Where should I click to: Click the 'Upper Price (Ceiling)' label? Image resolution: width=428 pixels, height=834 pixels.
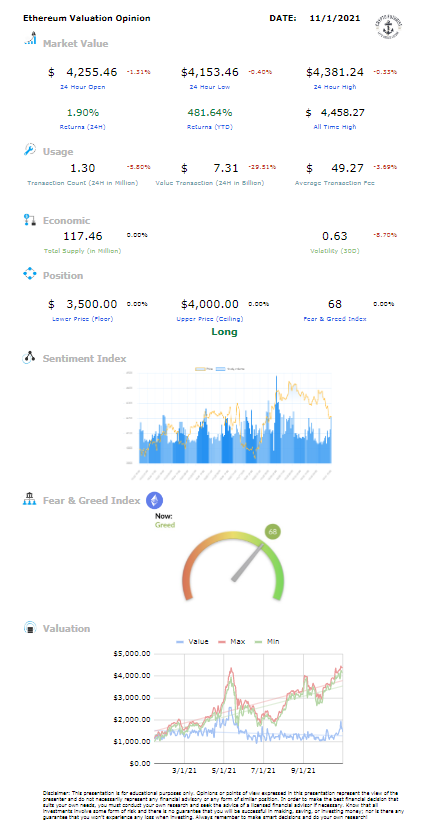click(209, 319)
